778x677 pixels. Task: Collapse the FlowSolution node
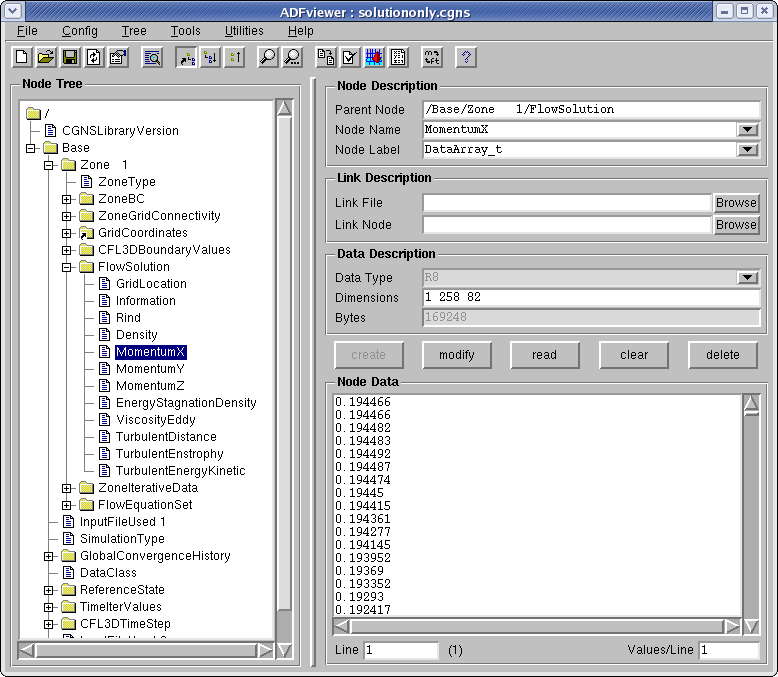(x=66, y=267)
